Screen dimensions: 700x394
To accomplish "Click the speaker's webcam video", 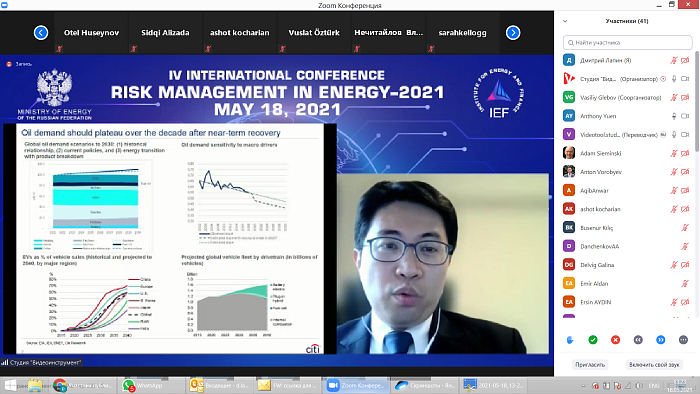I will 443,264.
